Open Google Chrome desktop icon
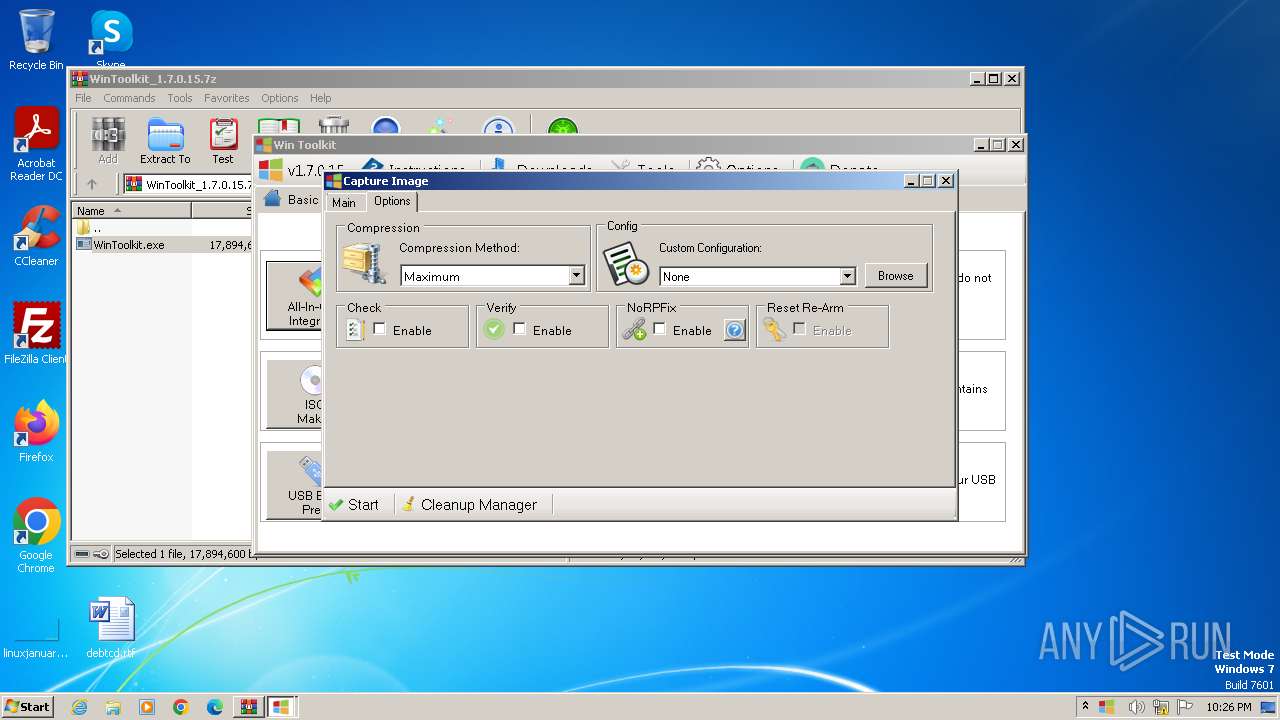 (36, 536)
